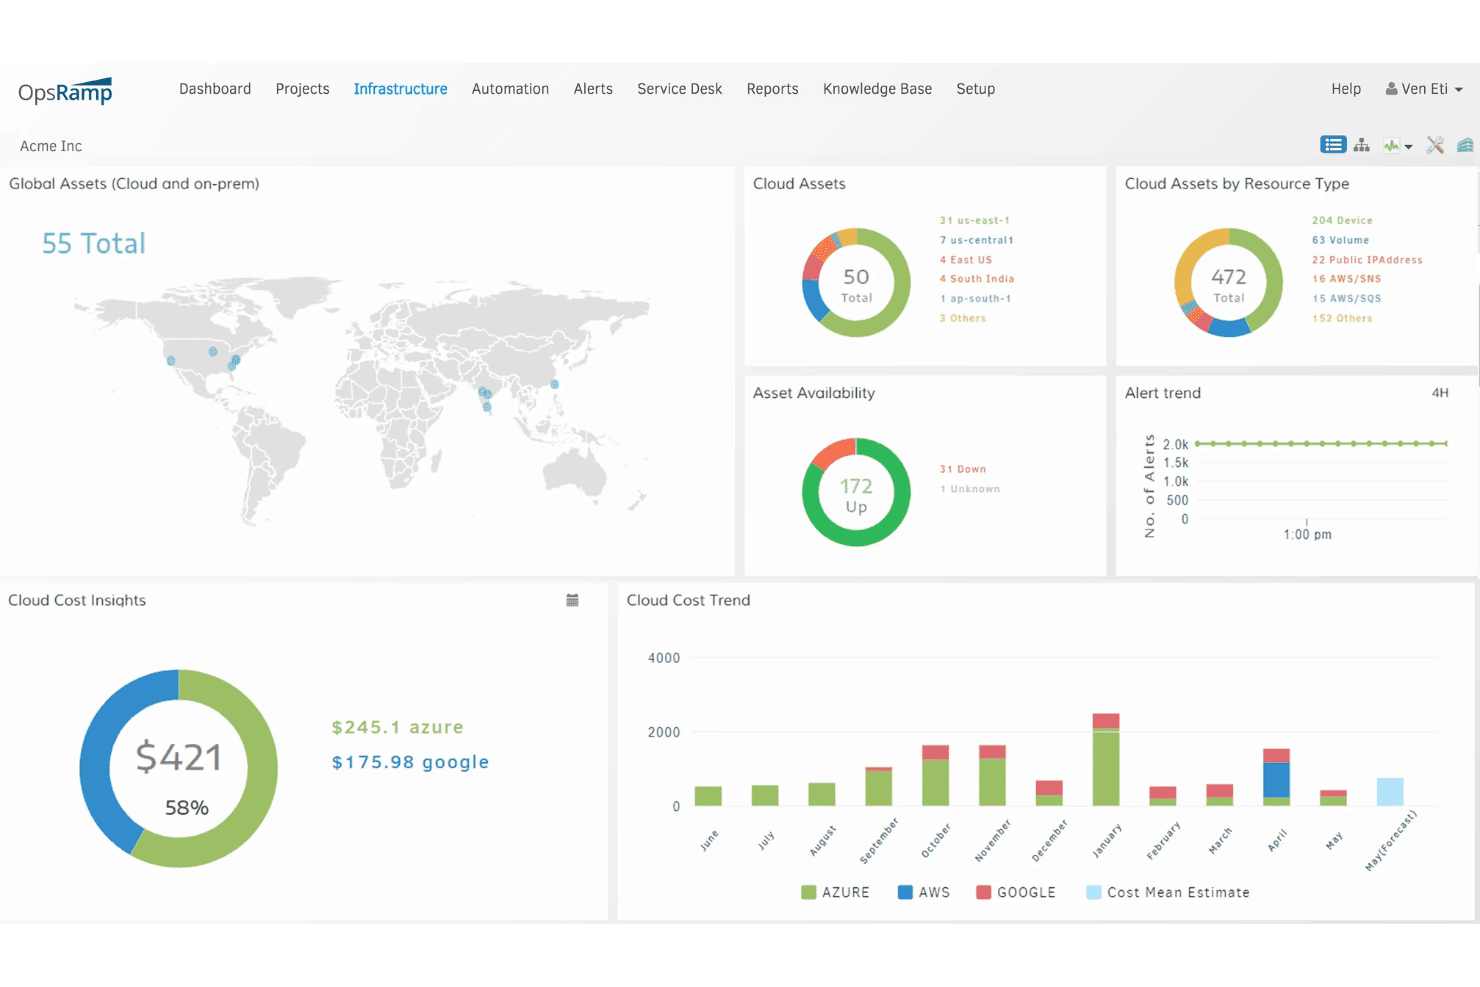Click the '31 Down' availability entry
The height and width of the screenshot is (987, 1480).
pyautogui.click(x=963, y=469)
